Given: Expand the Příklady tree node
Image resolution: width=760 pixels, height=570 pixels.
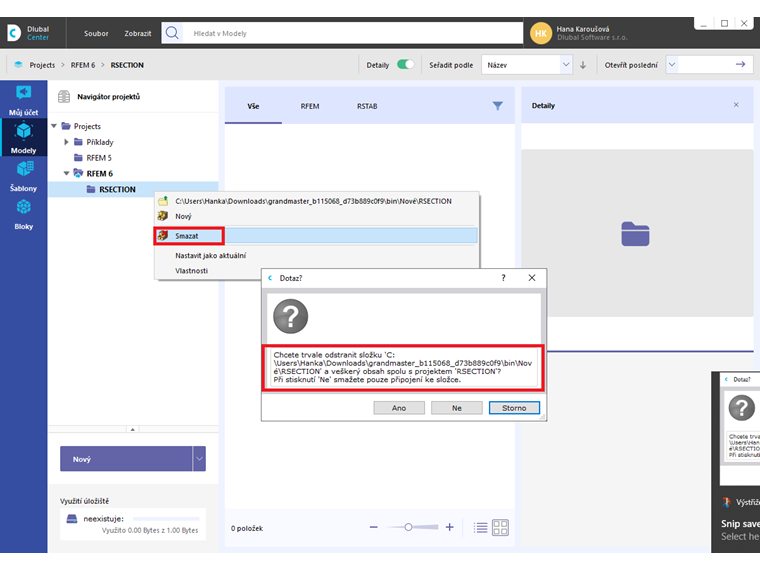Looking at the screenshot, I should coord(66,142).
